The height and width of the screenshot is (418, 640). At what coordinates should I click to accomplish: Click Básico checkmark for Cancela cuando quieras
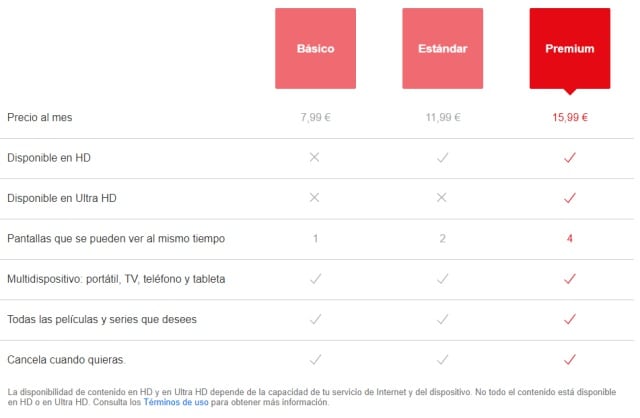315,359
